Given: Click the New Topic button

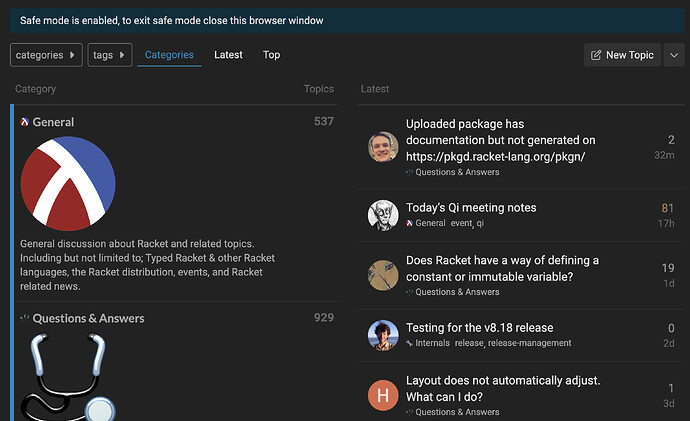Looking at the screenshot, I should coord(622,55).
